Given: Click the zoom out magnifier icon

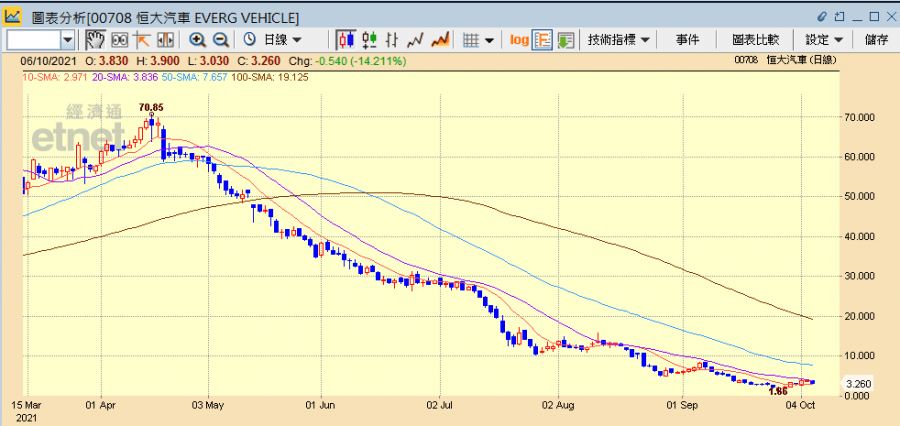Looking at the screenshot, I should pos(220,39).
